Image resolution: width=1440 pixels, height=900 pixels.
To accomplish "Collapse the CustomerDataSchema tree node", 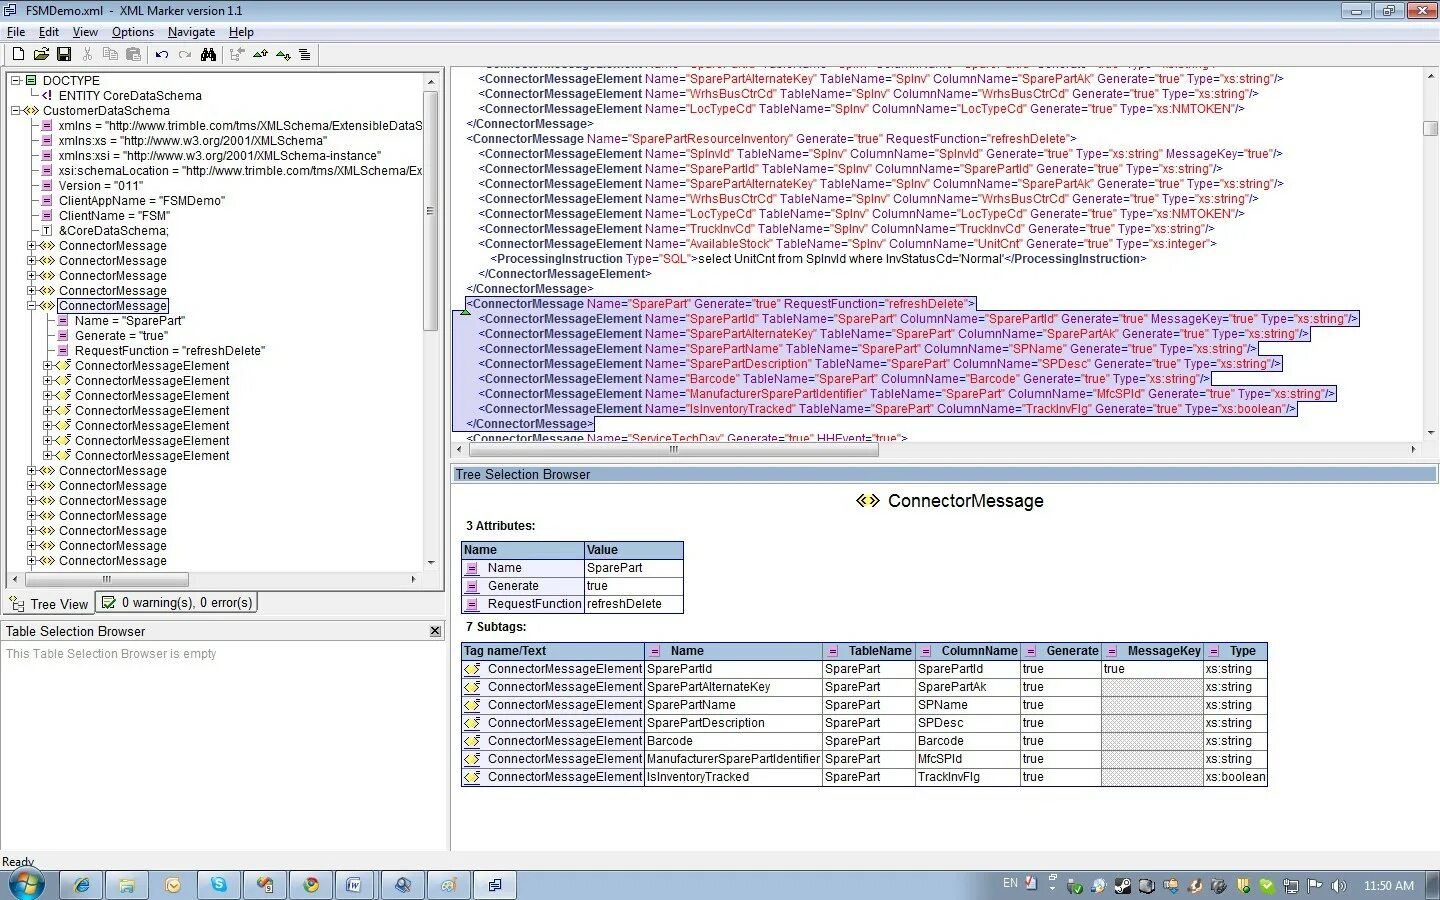I will point(15,110).
